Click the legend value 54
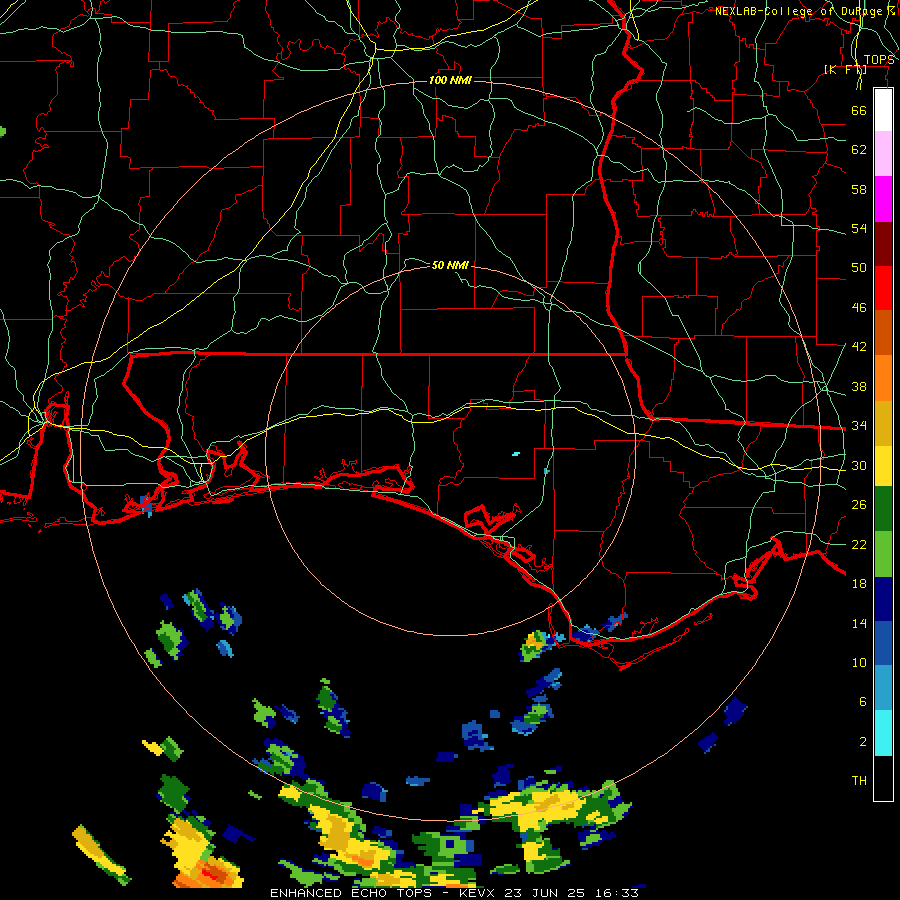The height and width of the screenshot is (900, 900). coord(859,228)
